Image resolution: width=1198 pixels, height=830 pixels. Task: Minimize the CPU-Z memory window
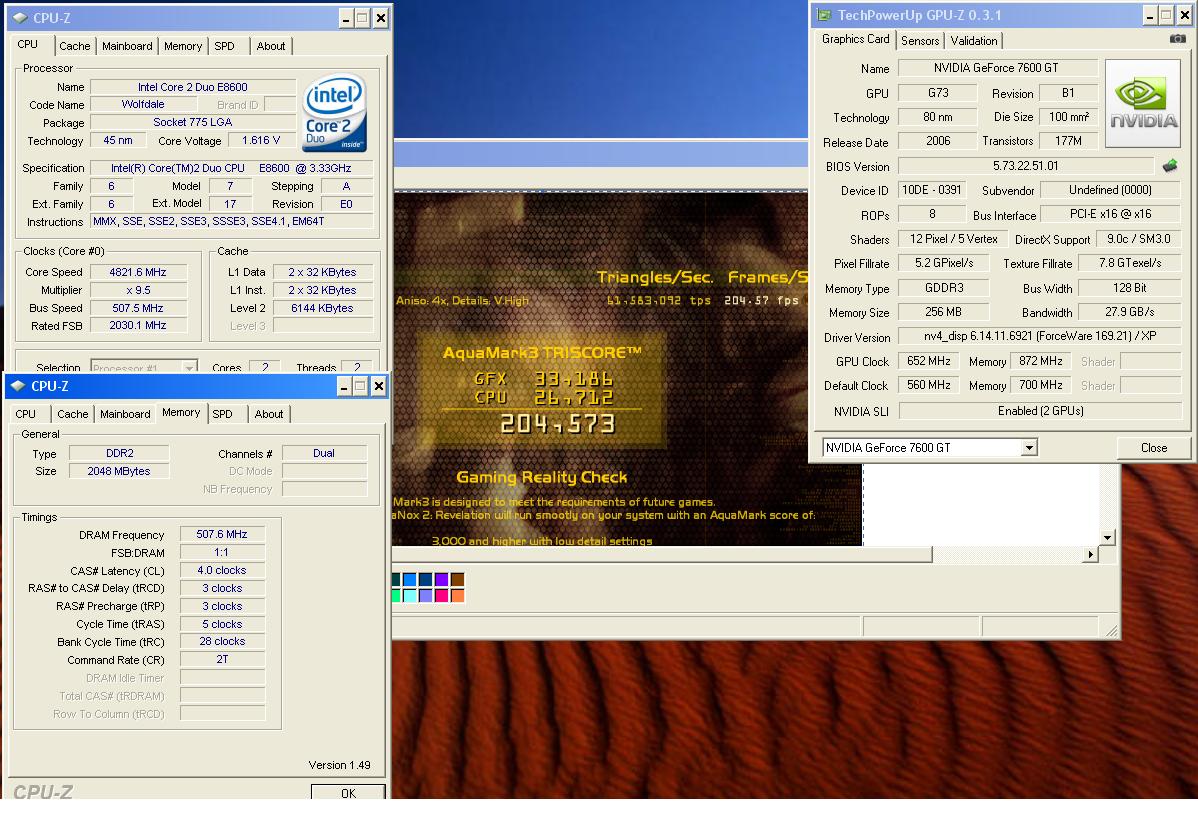[344, 387]
